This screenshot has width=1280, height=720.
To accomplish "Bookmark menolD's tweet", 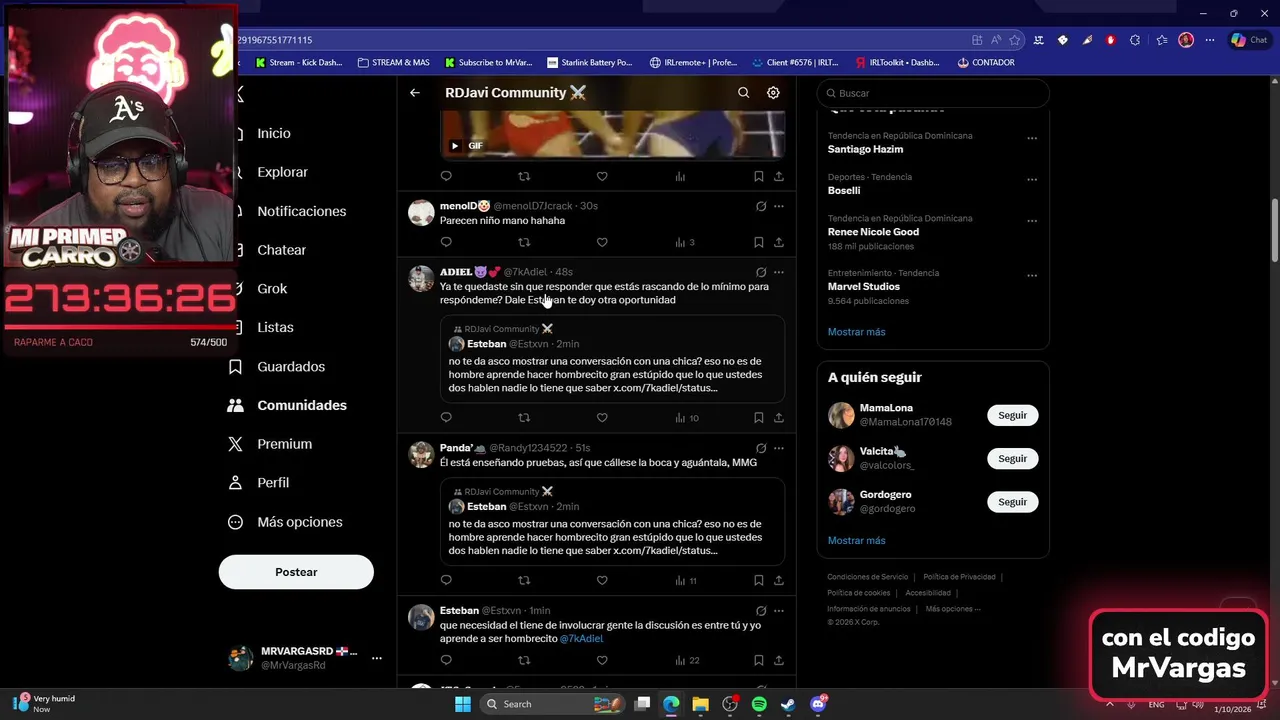I will (x=759, y=242).
